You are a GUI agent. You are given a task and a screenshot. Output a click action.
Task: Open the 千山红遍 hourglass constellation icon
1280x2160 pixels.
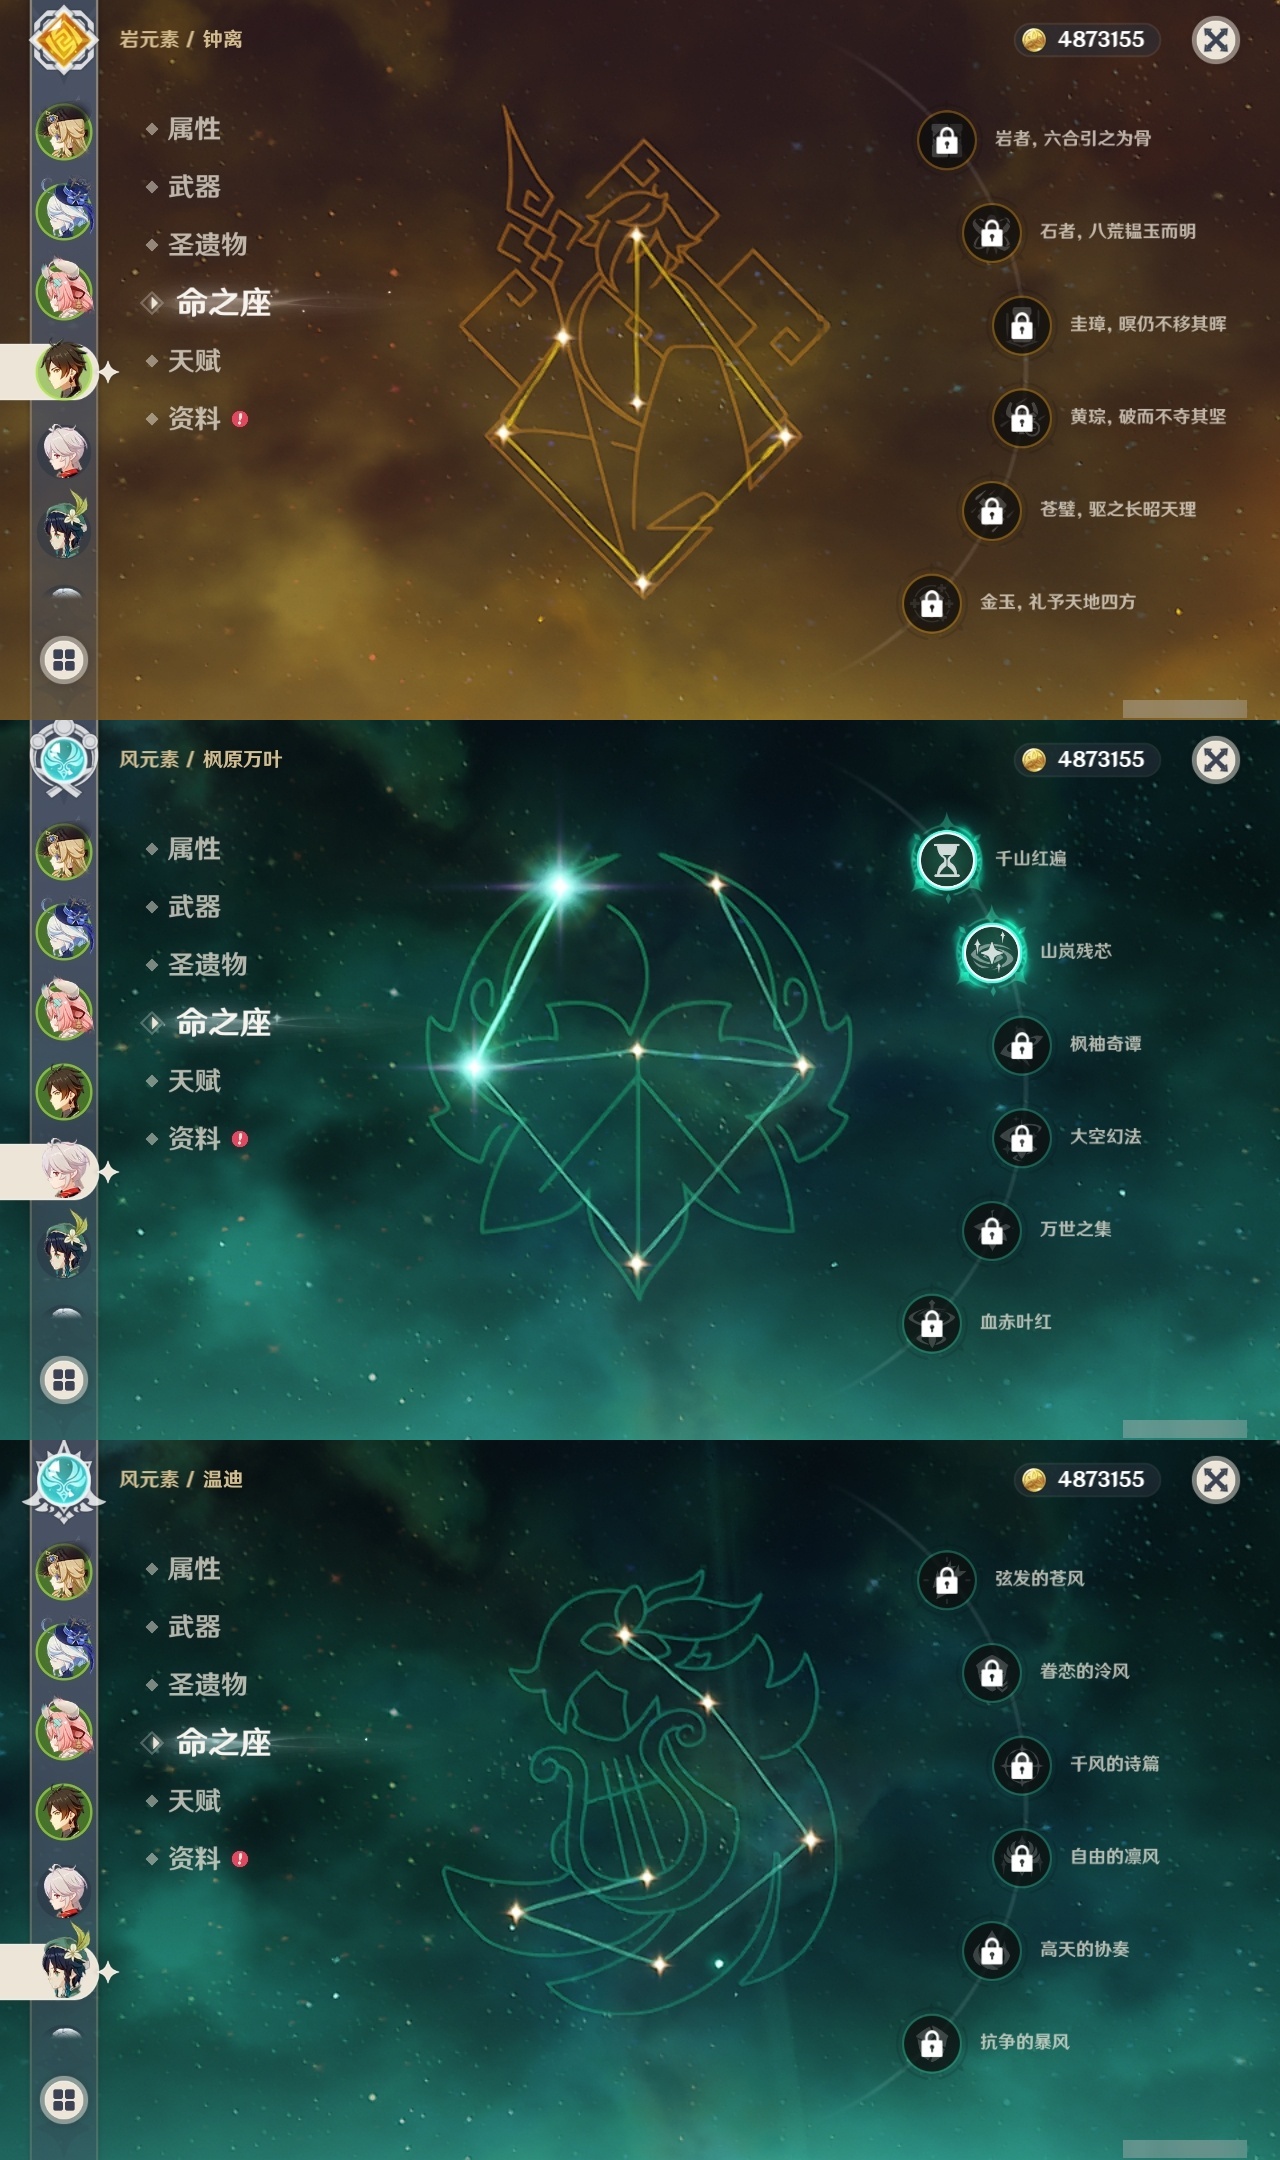click(x=946, y=860)
